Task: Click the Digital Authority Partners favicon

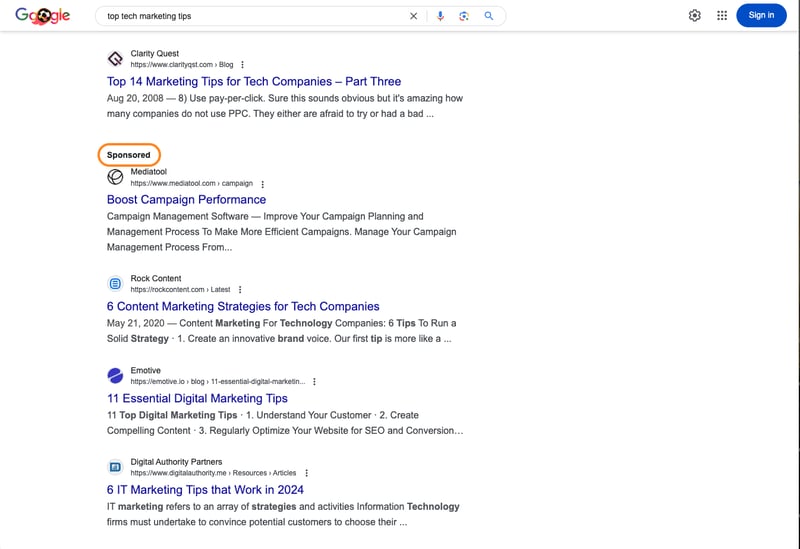Action: (115, 467)
